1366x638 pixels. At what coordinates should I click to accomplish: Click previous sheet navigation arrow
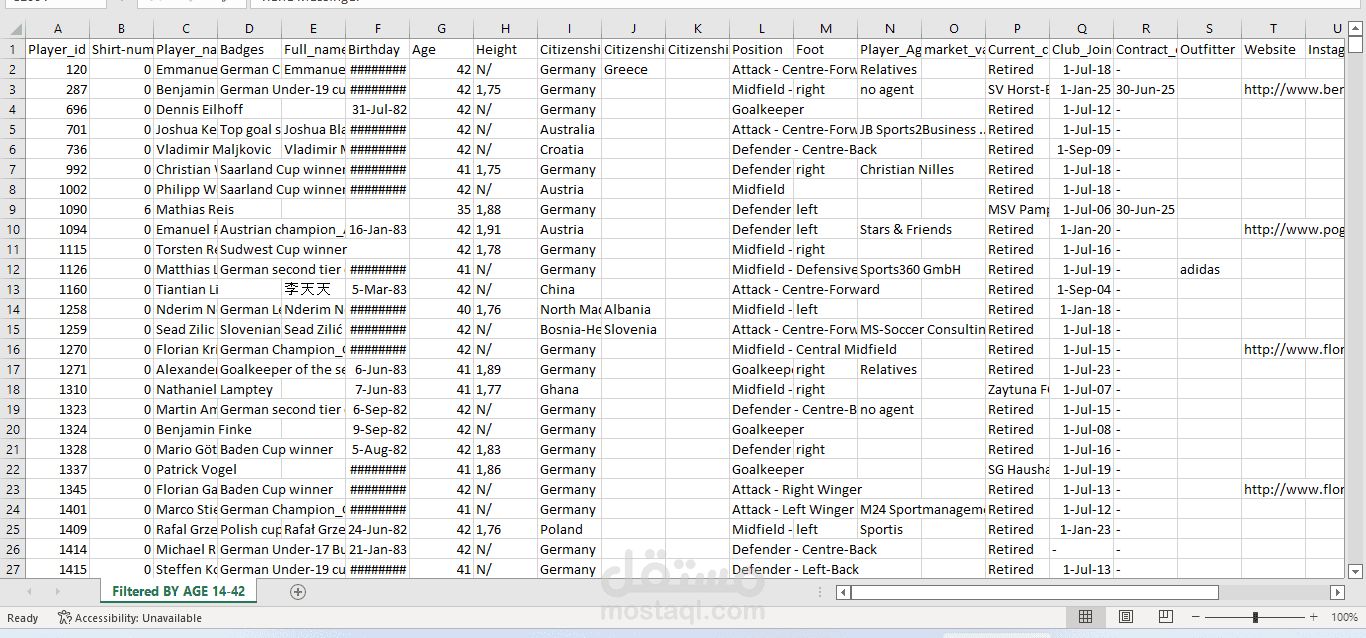[x=28, y=592]
